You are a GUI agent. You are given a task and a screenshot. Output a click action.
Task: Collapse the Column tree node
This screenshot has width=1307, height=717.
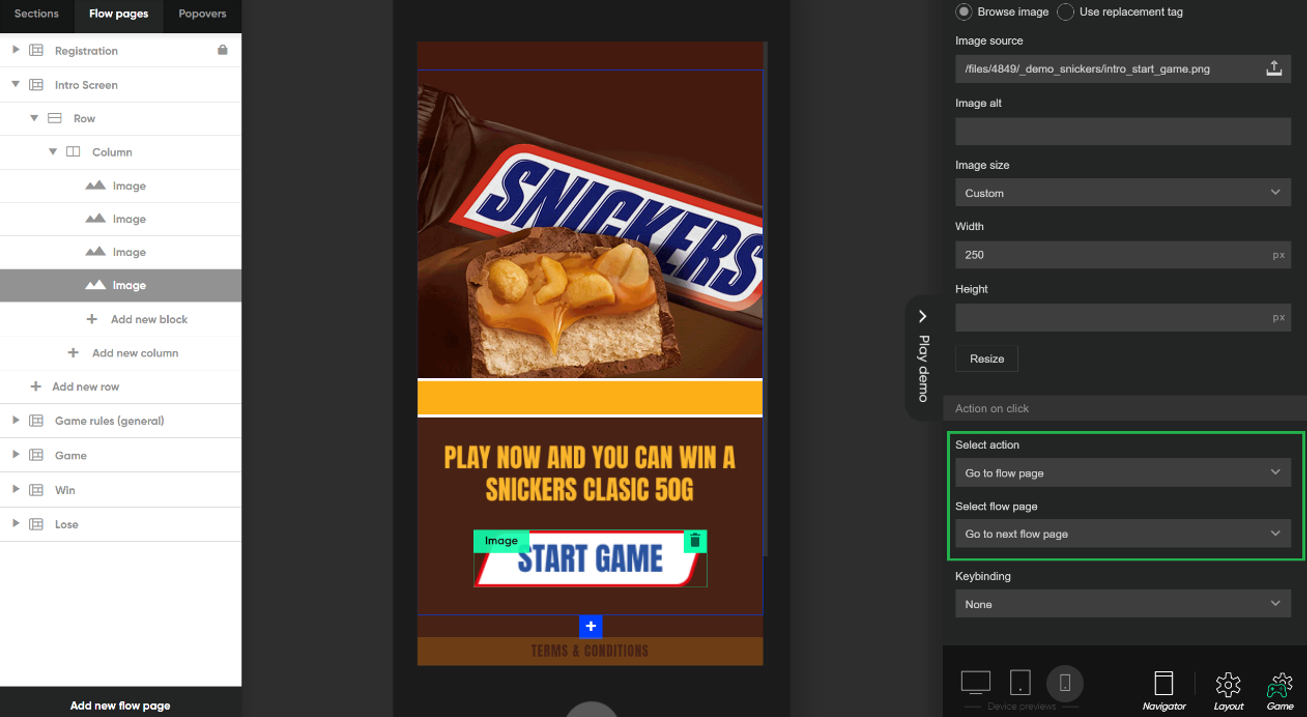point(53,152)
